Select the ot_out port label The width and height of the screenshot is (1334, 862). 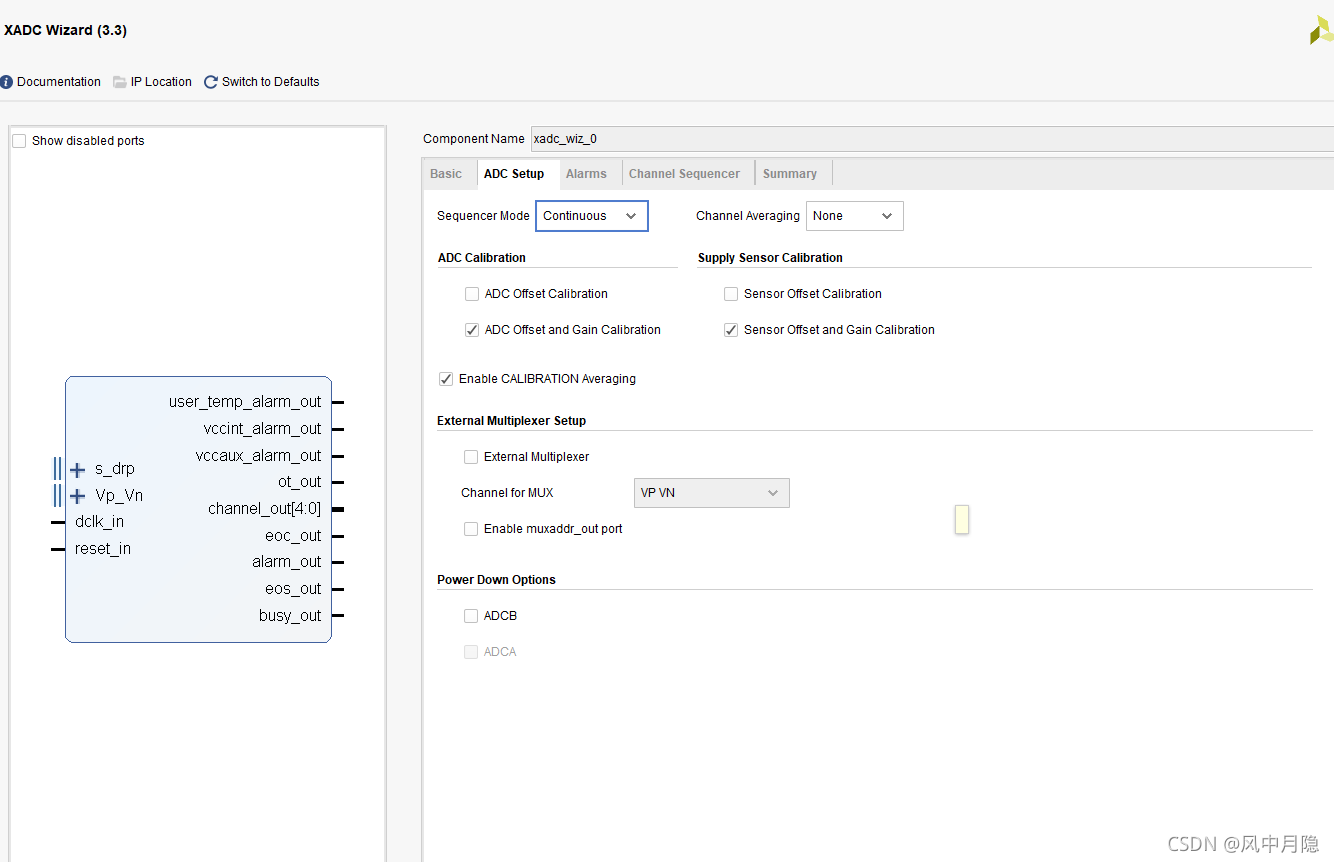pyautogui.click(x=300, y=482)
